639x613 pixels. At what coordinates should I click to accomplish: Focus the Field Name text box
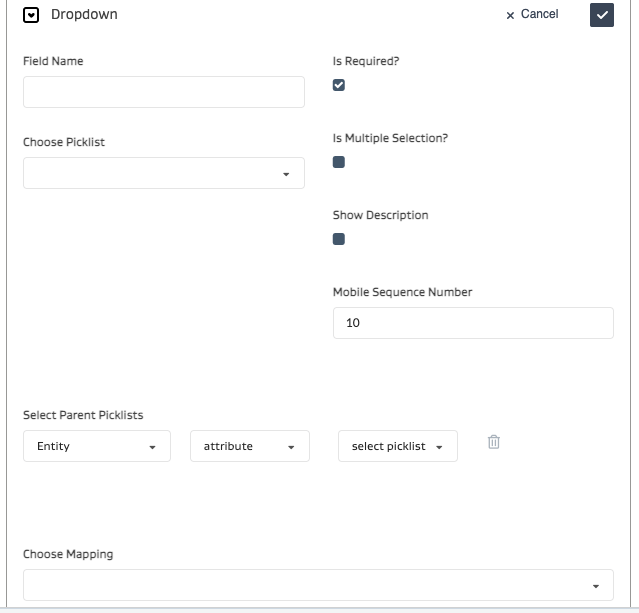click(x=164, y=92)
